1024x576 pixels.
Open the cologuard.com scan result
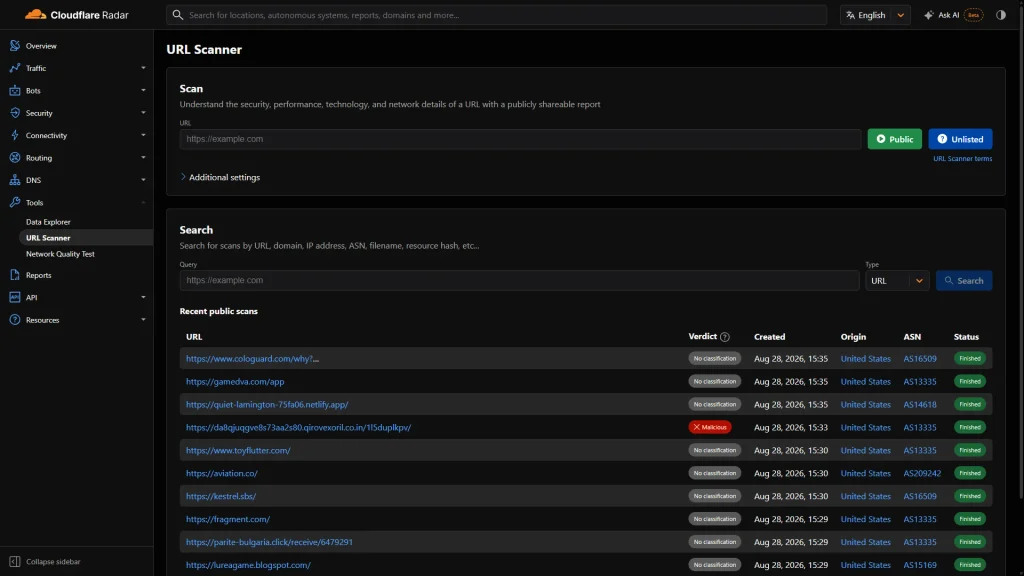point(252,359)
